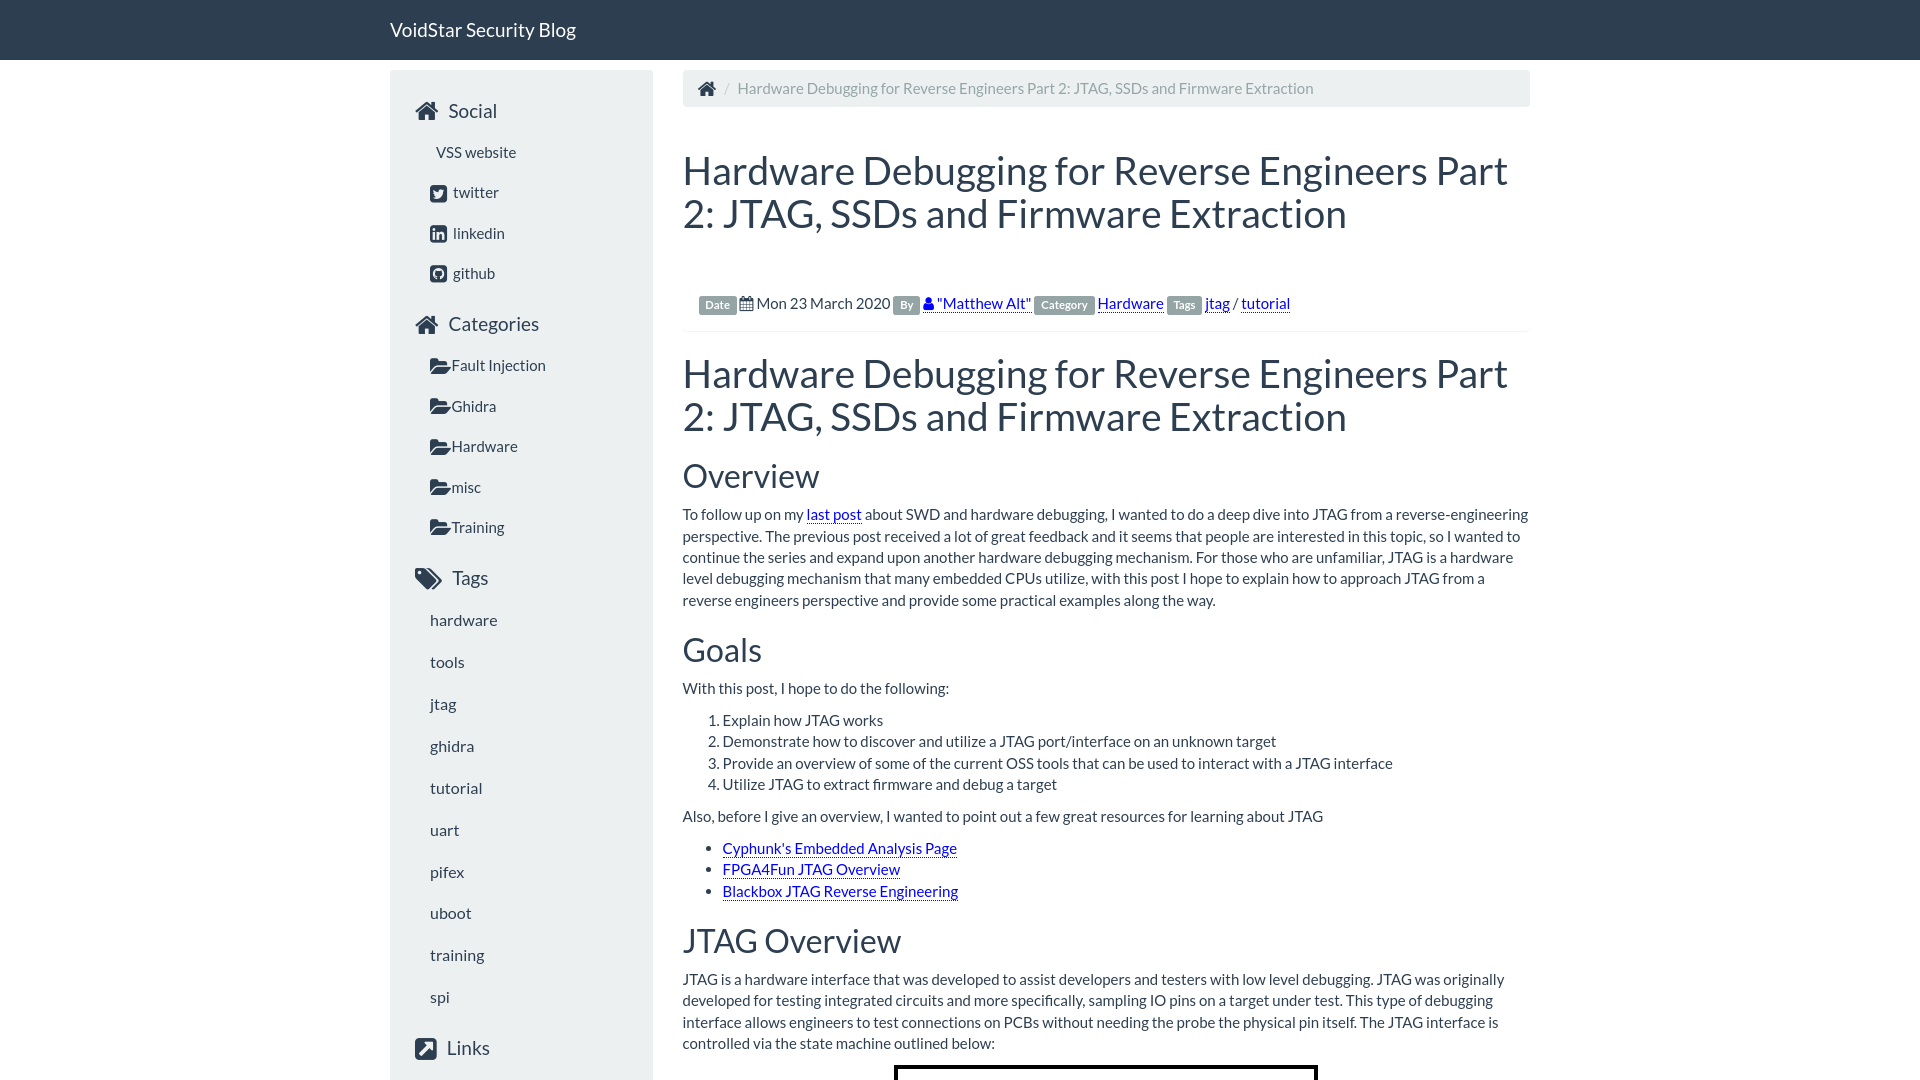The height and width of the screenshot is (1080, 1920).
Task: Click the folder icon beside Ghidra category
Action: [x=438, y=405]
